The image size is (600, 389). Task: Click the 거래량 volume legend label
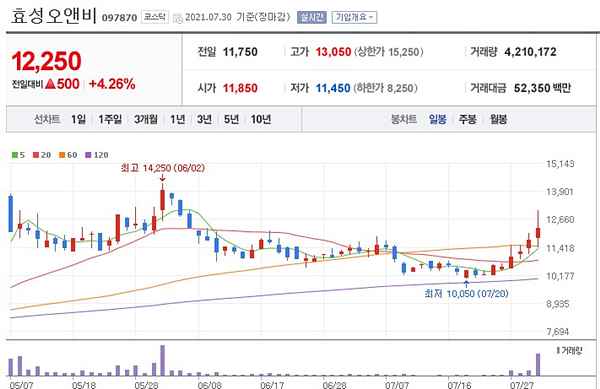[x=569, y=350]
